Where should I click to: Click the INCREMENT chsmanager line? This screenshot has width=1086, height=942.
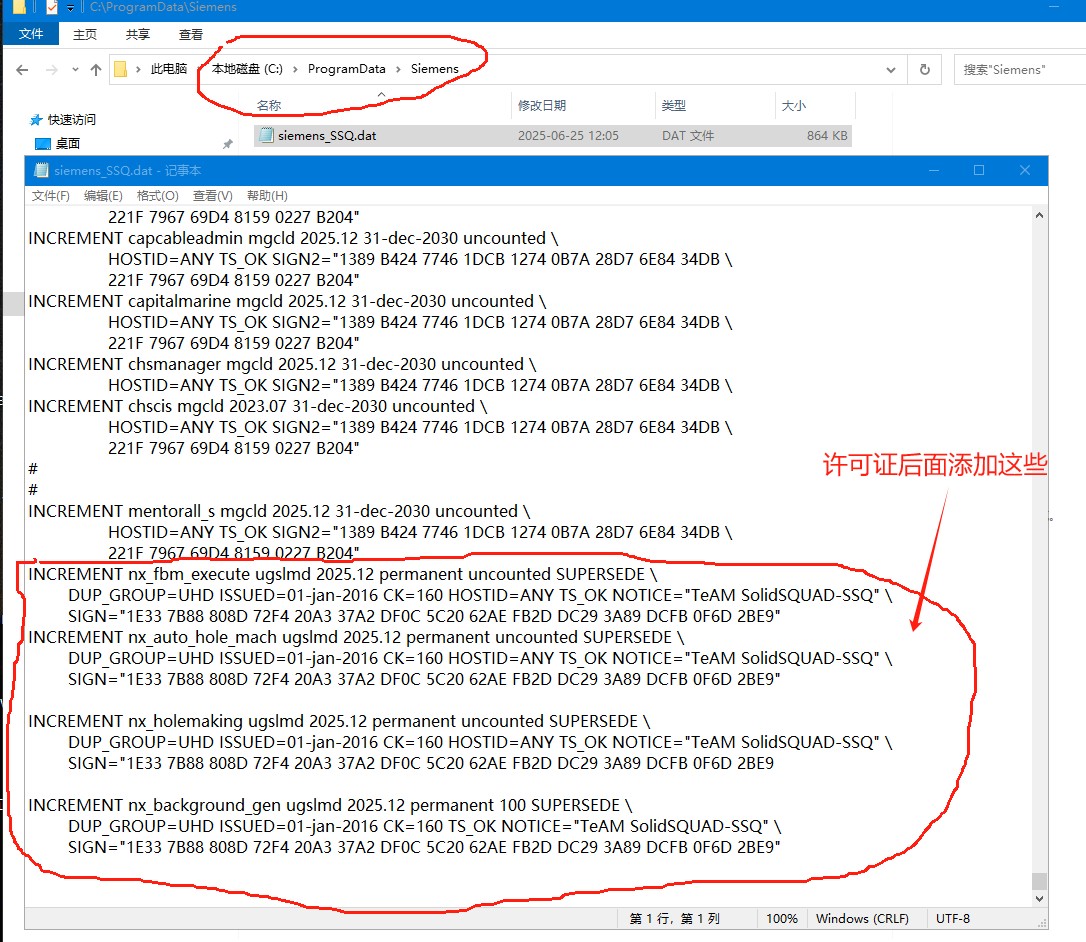click(283, 364)
